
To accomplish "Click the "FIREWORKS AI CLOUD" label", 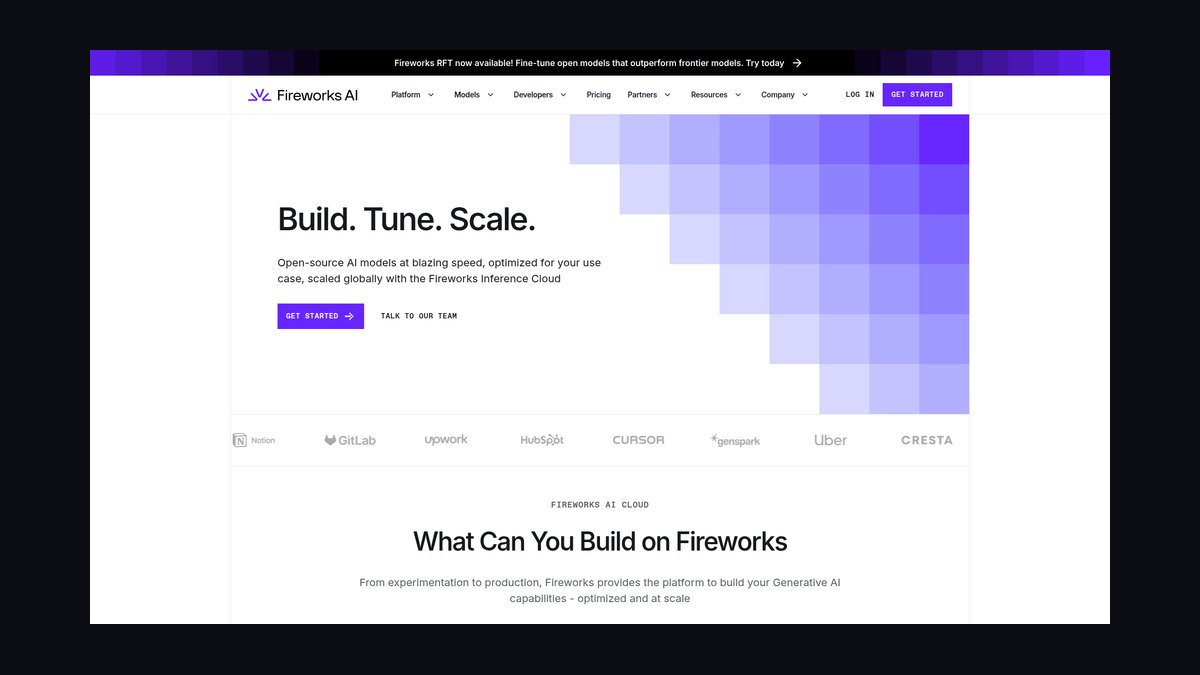I will 600,505.
